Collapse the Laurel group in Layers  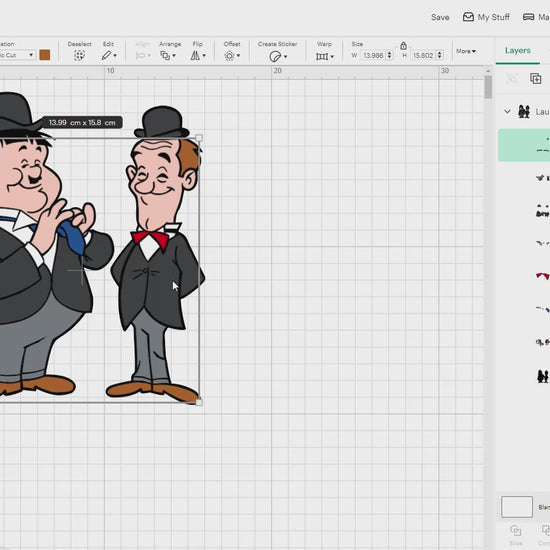(507, 112)
